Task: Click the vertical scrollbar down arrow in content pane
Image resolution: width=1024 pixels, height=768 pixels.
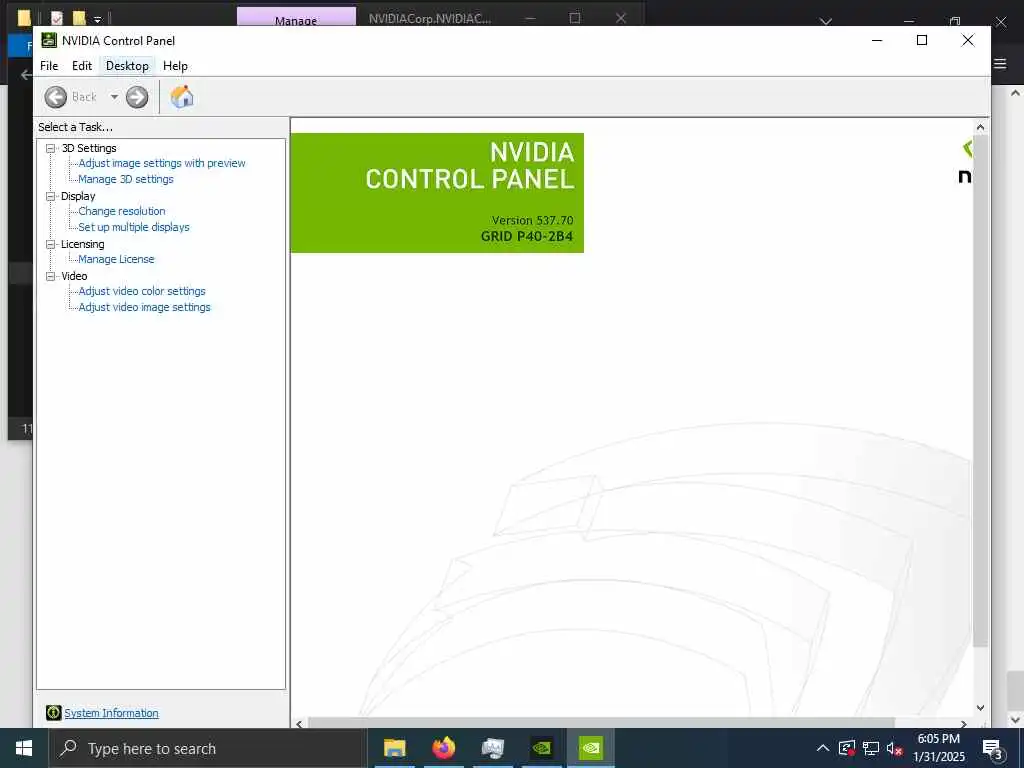Action: coord(980,708)
